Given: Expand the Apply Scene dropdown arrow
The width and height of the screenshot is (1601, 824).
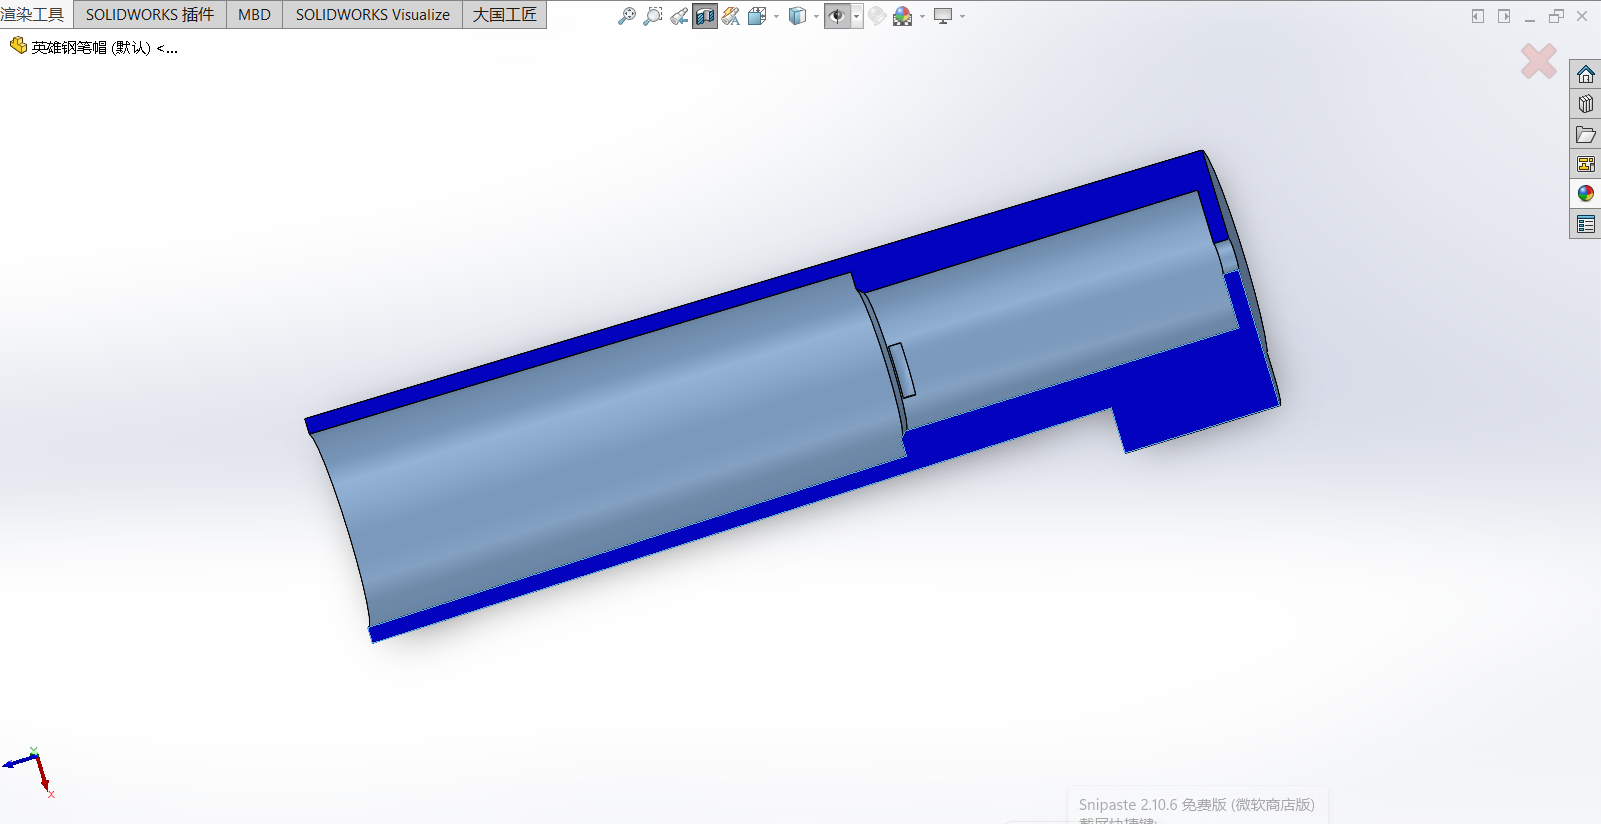Looking at the screenshot, I should (x=922, y=16).
